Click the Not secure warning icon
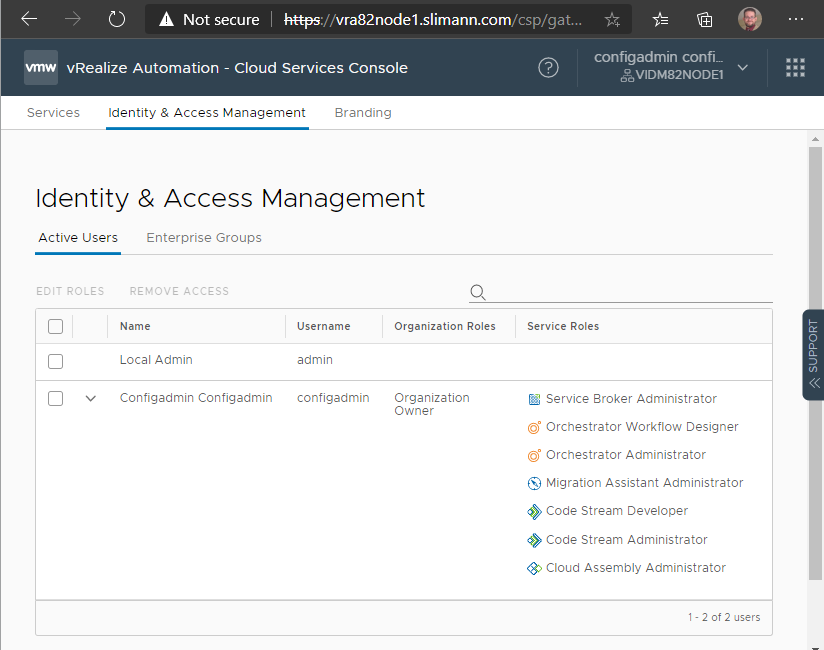The width and height of the screenshot is (824, 650). click(166, 19)
